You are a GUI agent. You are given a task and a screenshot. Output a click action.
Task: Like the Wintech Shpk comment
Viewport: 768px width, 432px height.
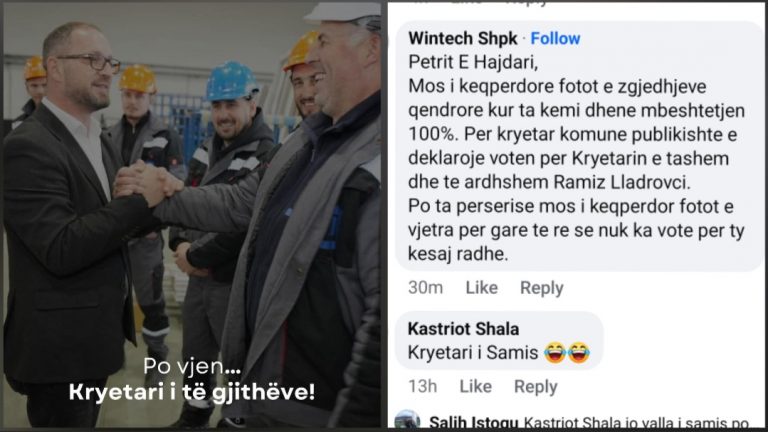[x=481, y=288]
